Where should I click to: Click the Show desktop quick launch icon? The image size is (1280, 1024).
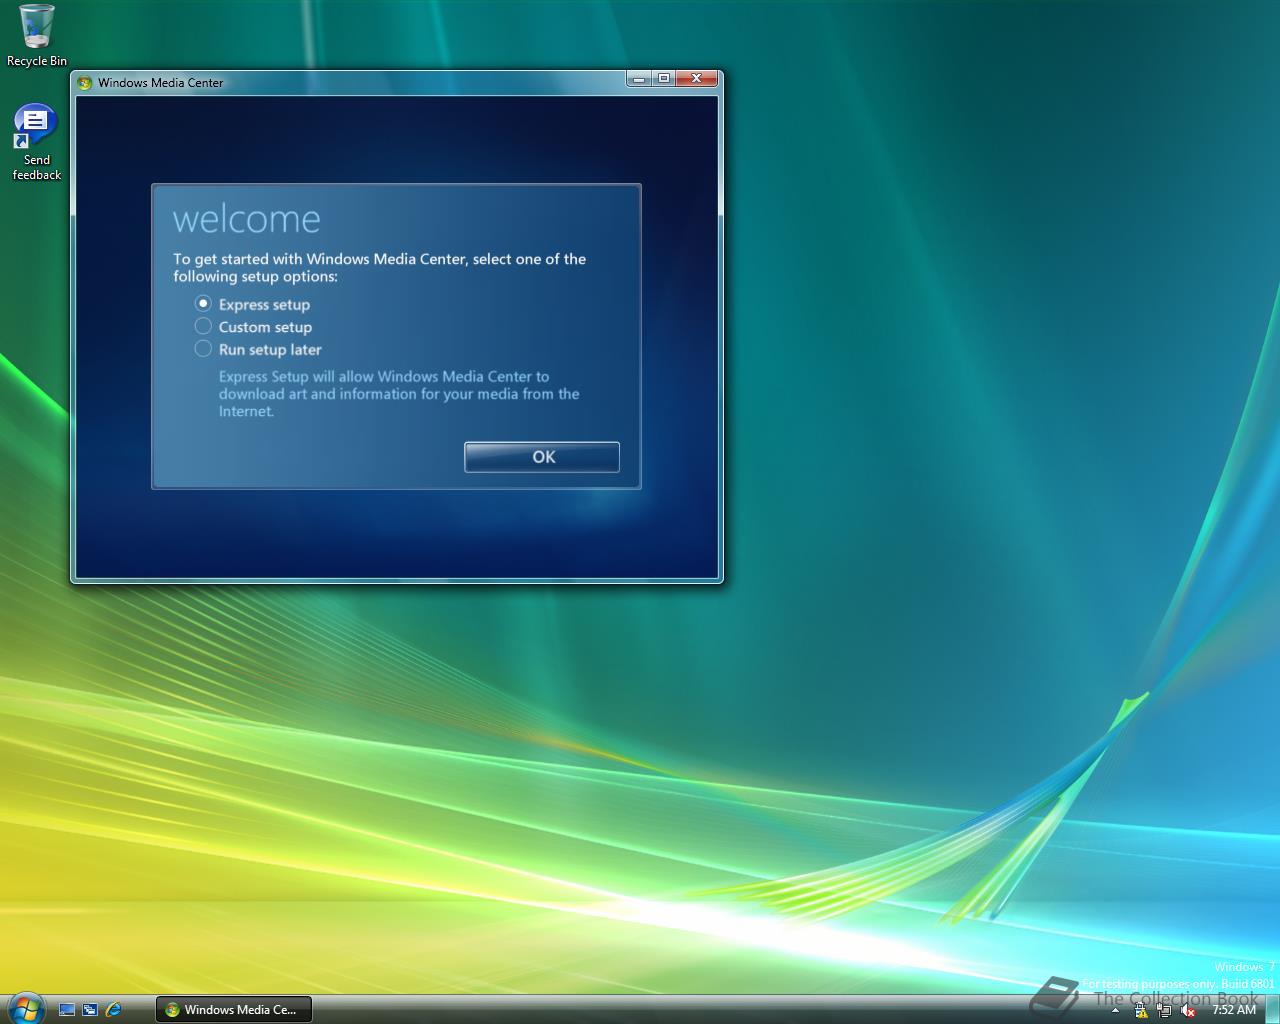pos(67,1010)
